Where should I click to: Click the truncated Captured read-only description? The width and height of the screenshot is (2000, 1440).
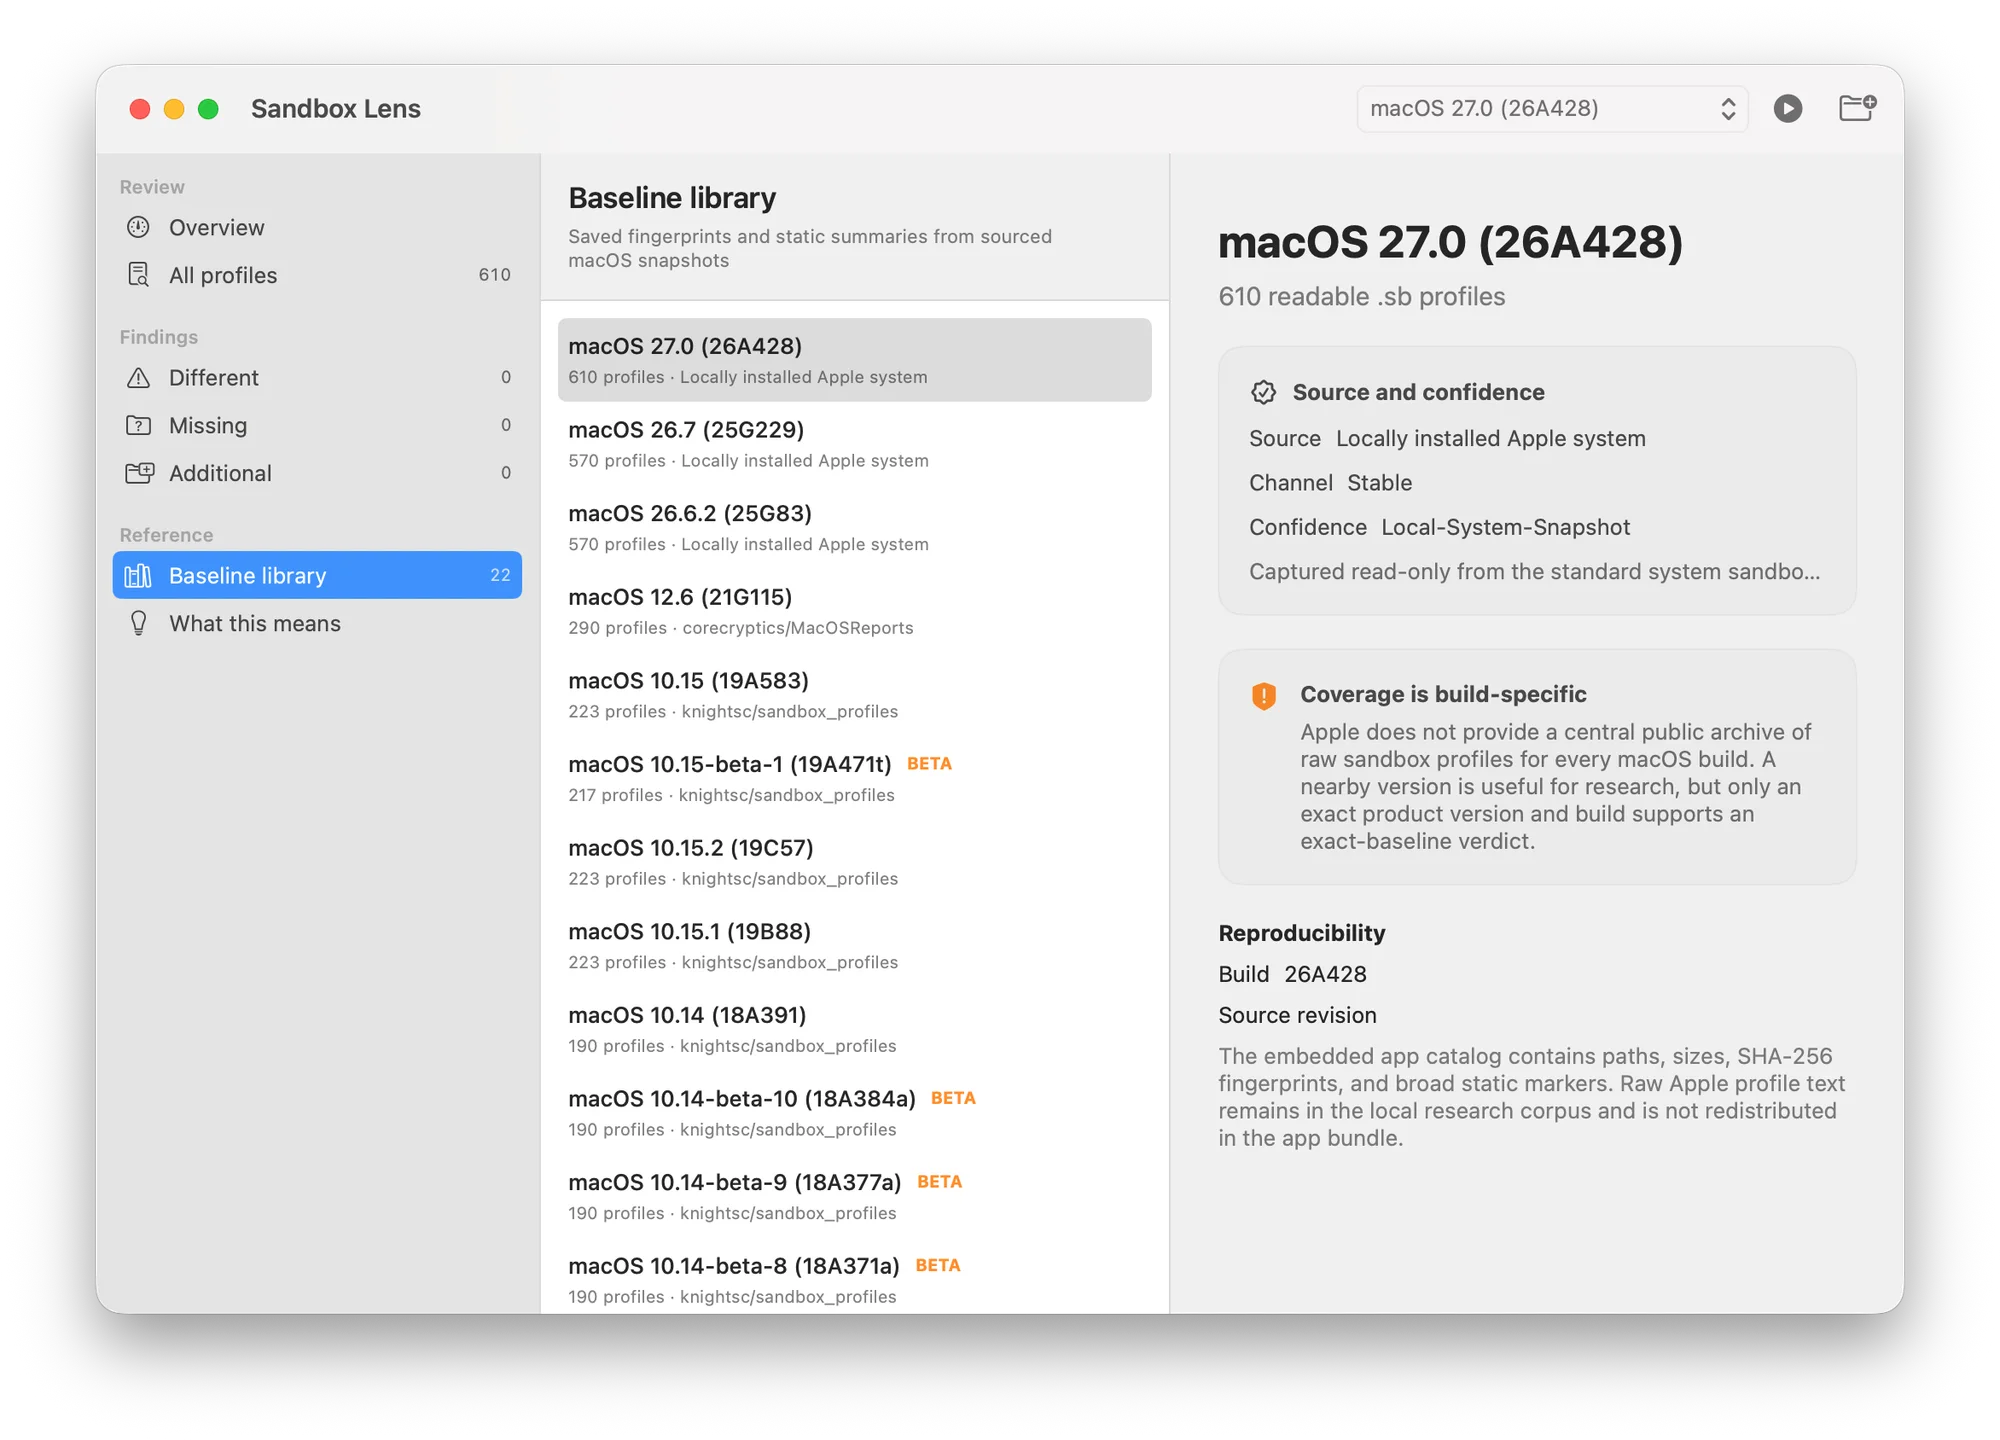click(x=1534, y=571)
